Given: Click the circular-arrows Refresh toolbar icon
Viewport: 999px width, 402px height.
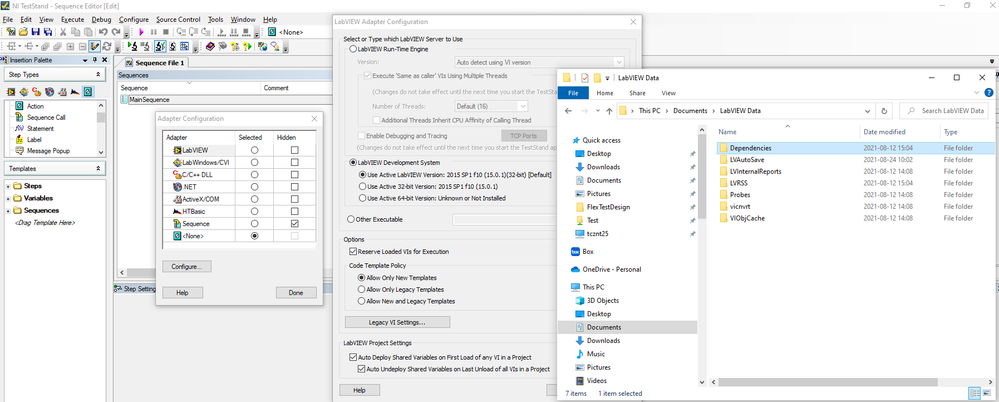Looking at the screenshot, I should click(x=107, y=47).
